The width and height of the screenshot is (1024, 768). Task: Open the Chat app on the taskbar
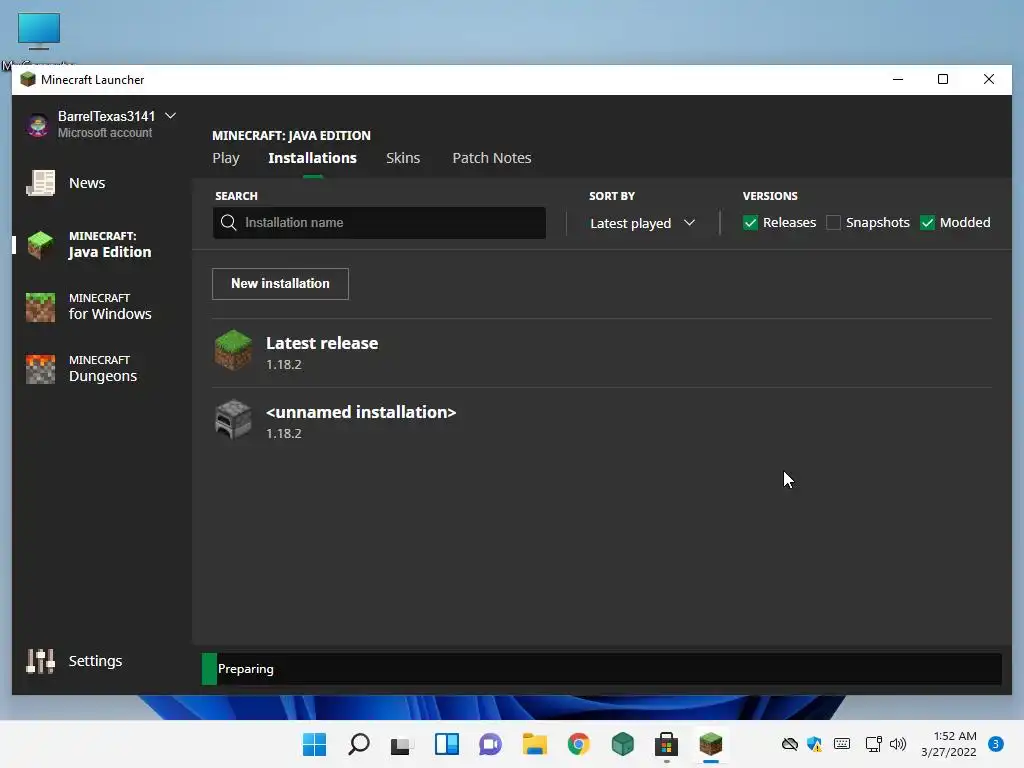pyautogui.click(x=490, y=744)
